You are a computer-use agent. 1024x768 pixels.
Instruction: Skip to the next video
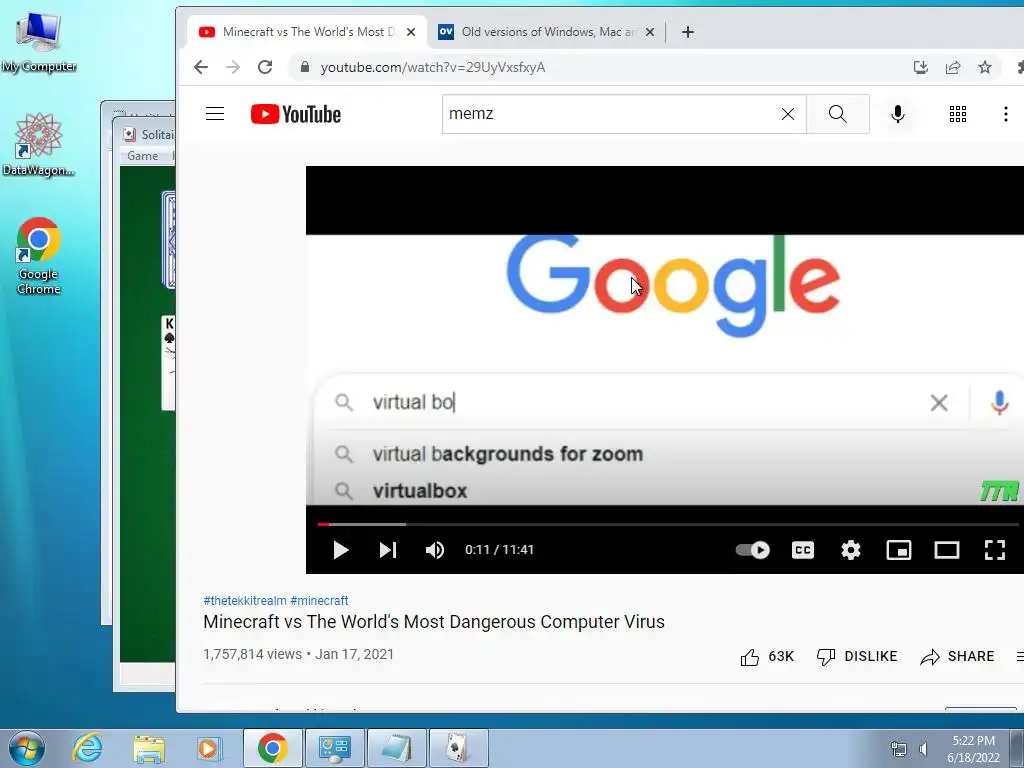click(x=388, y=550)
